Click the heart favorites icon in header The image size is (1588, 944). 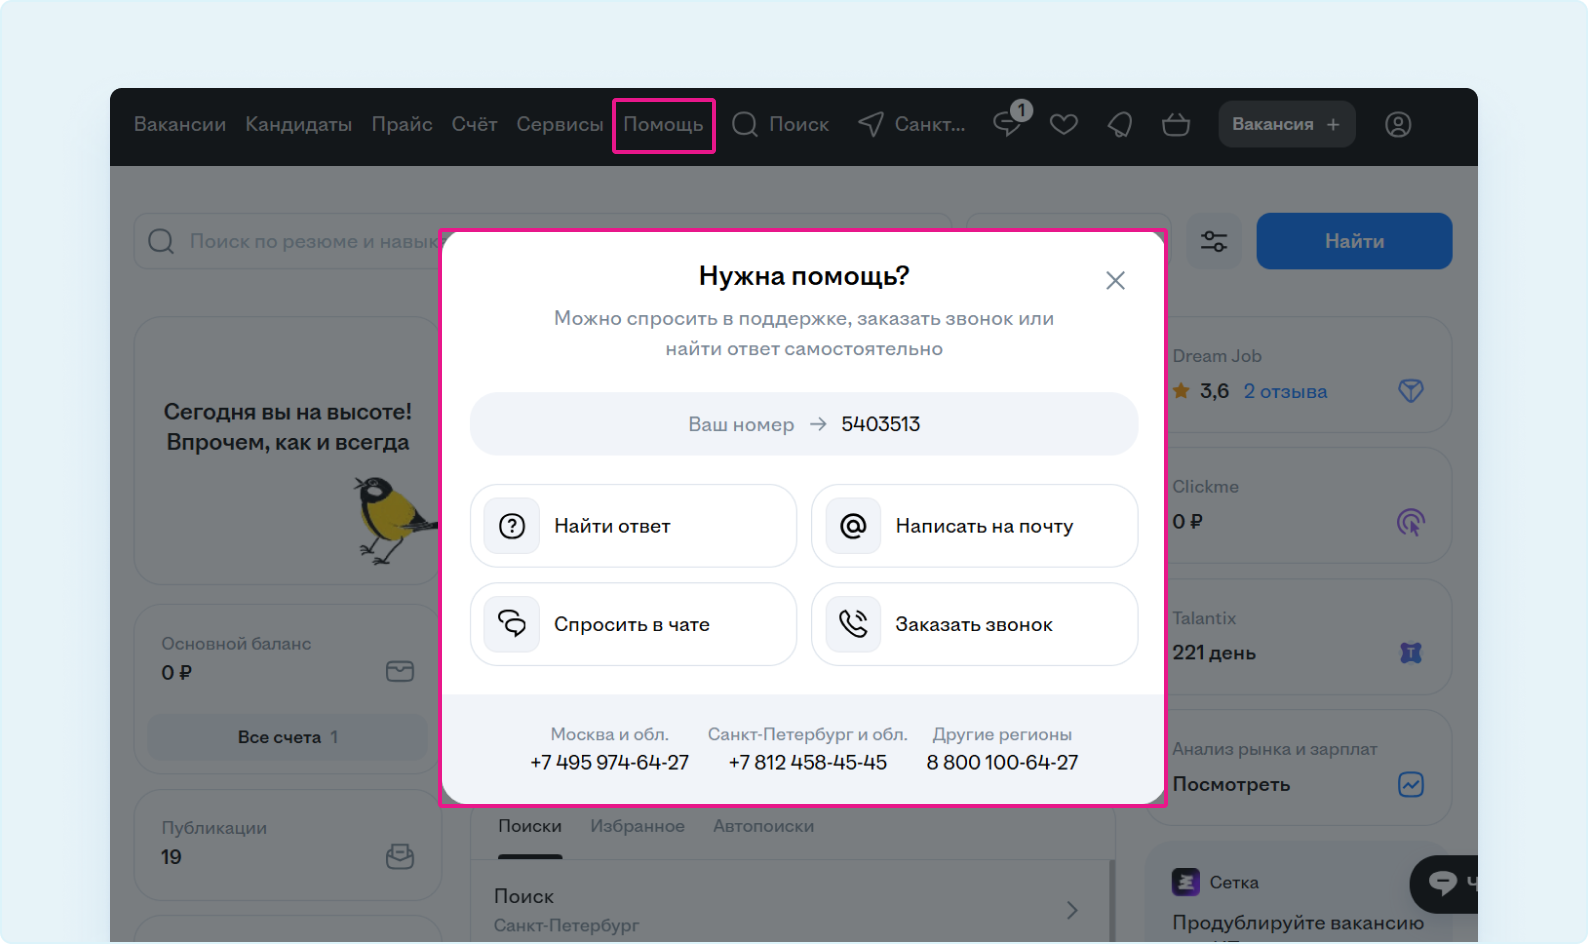(1064, 124)
